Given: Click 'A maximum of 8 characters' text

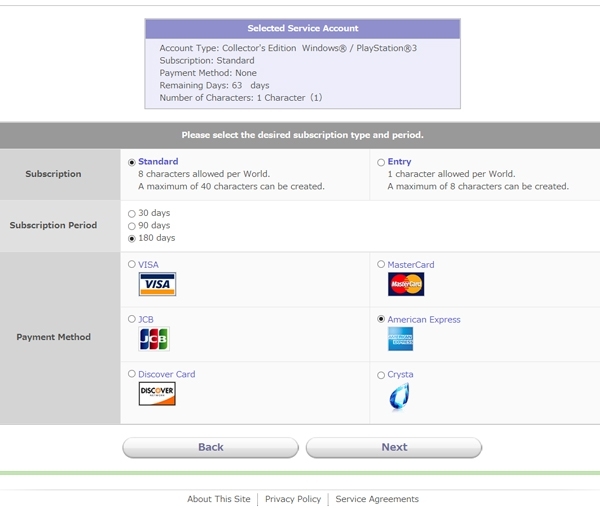Looking at the screenshot, I should coord(478,186).
